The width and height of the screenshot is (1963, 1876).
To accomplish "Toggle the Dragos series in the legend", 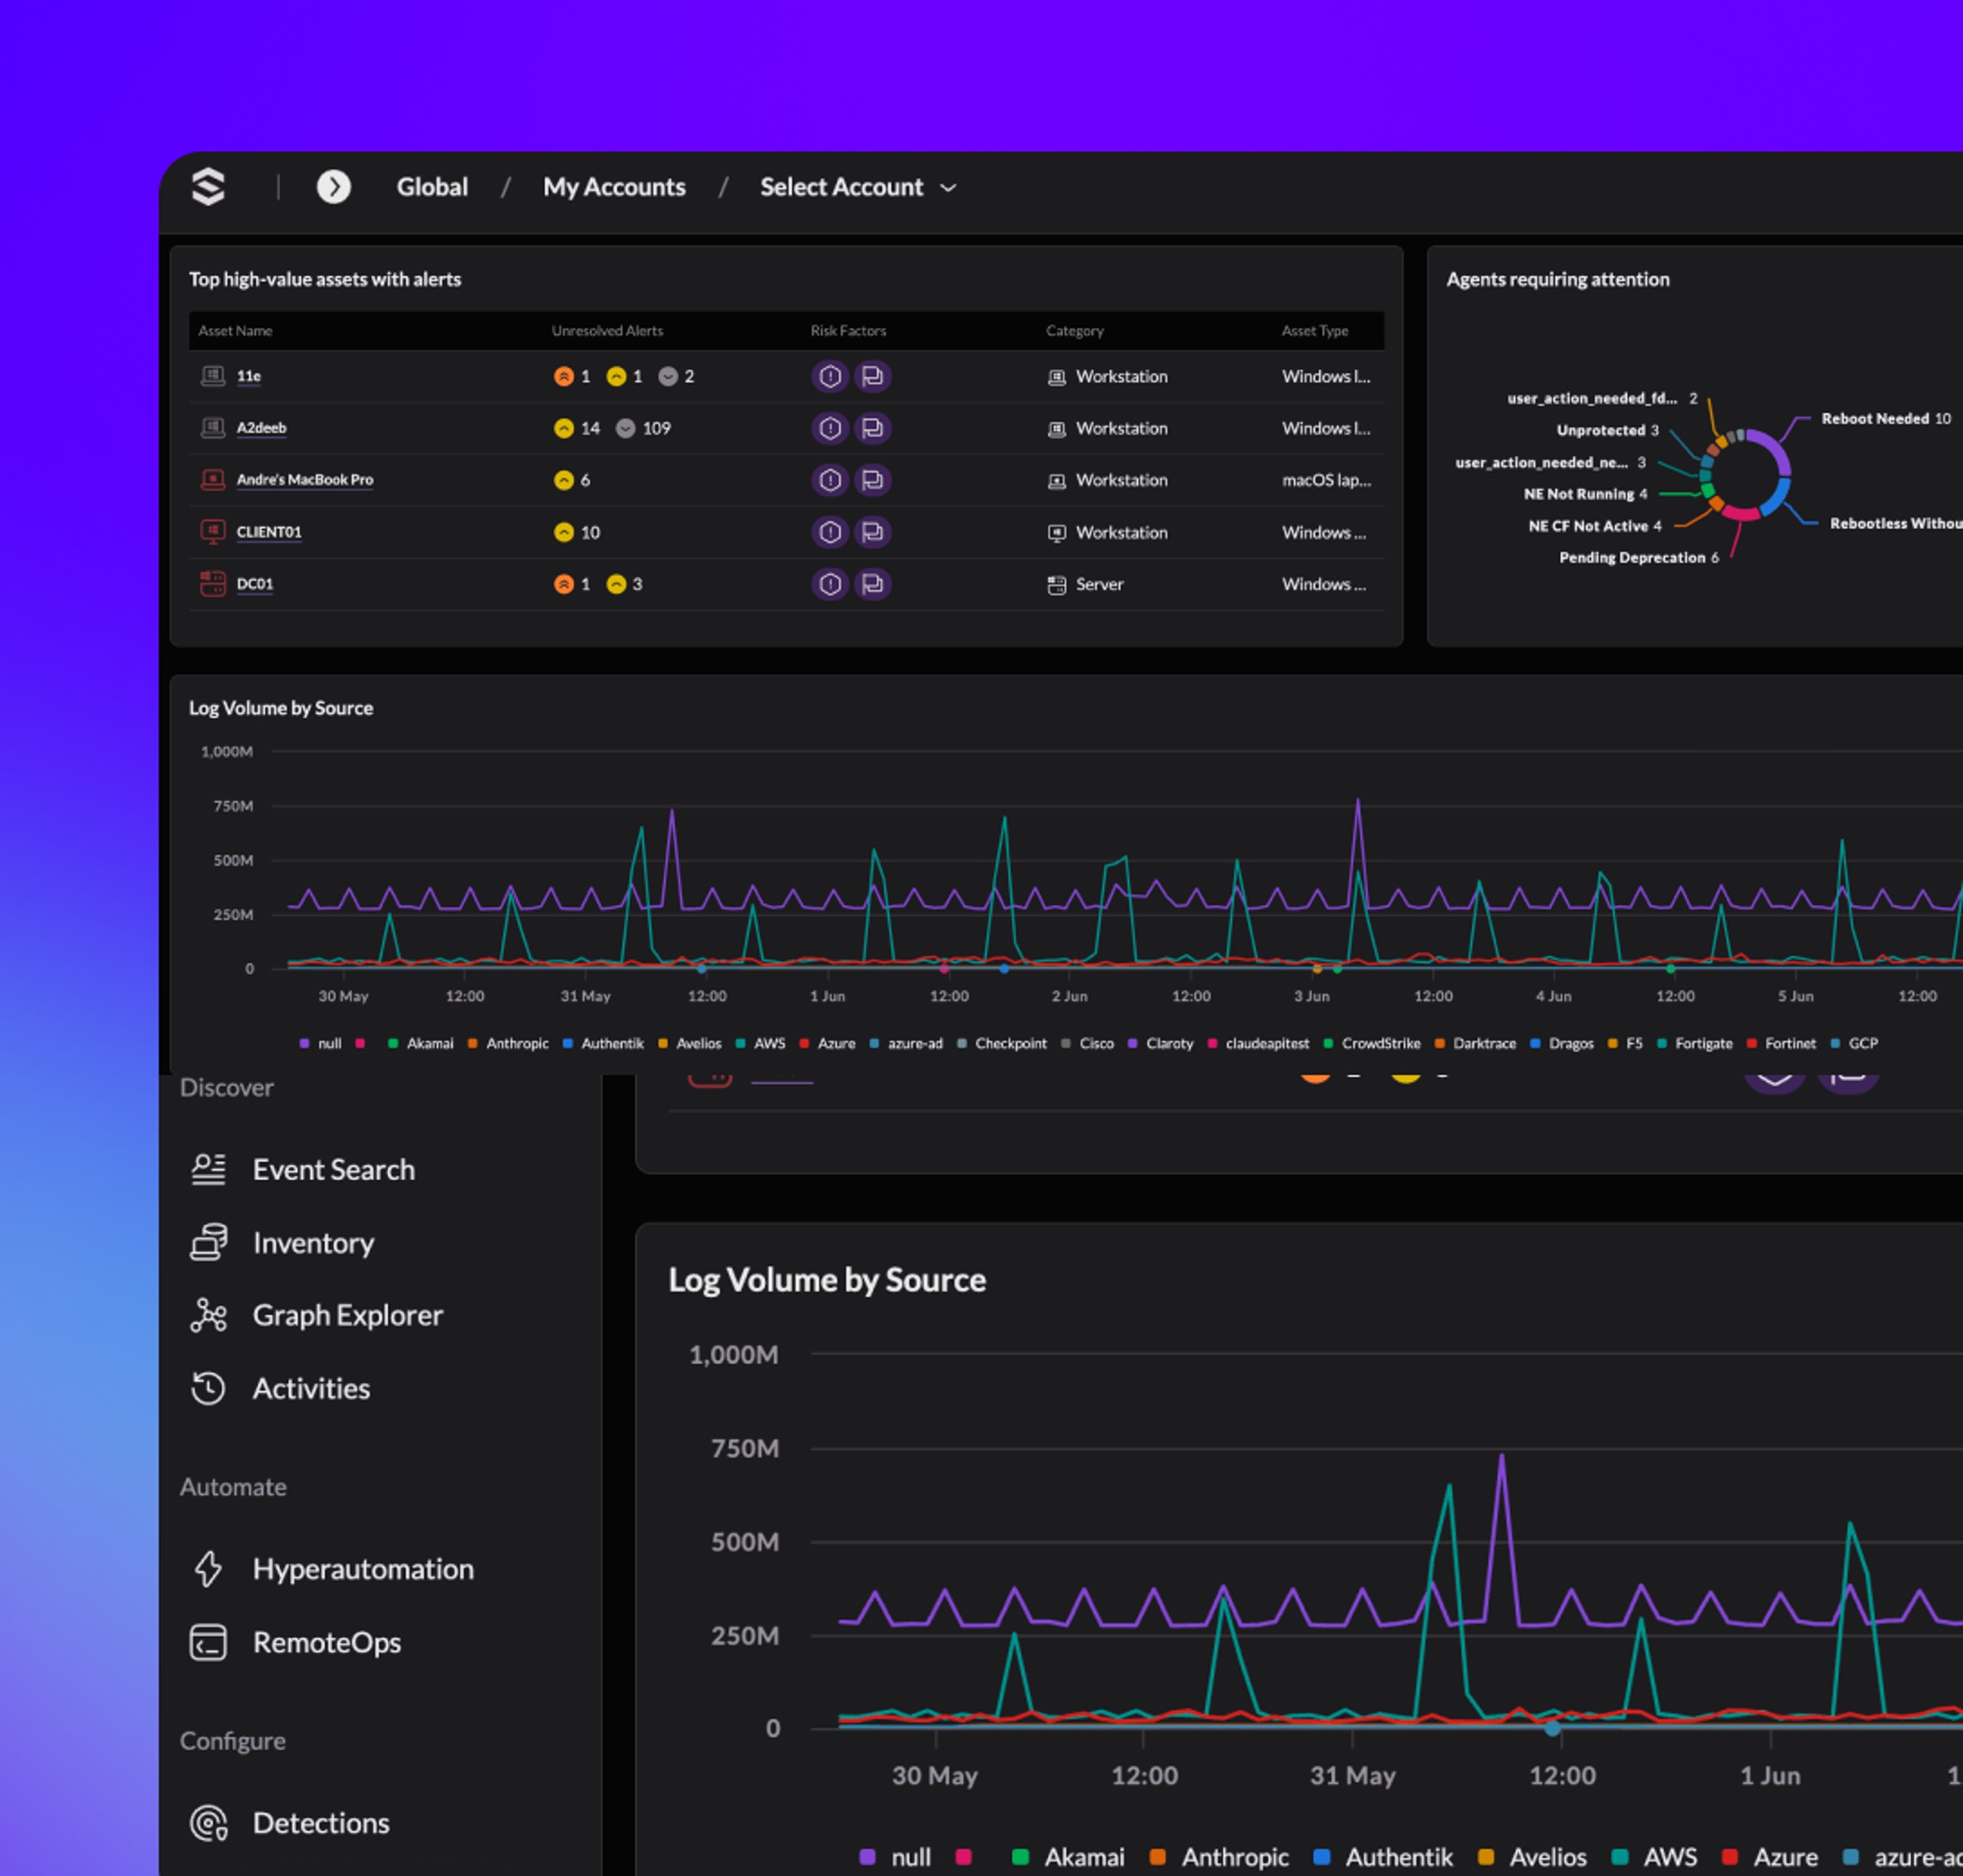I will point(1562,1043).
